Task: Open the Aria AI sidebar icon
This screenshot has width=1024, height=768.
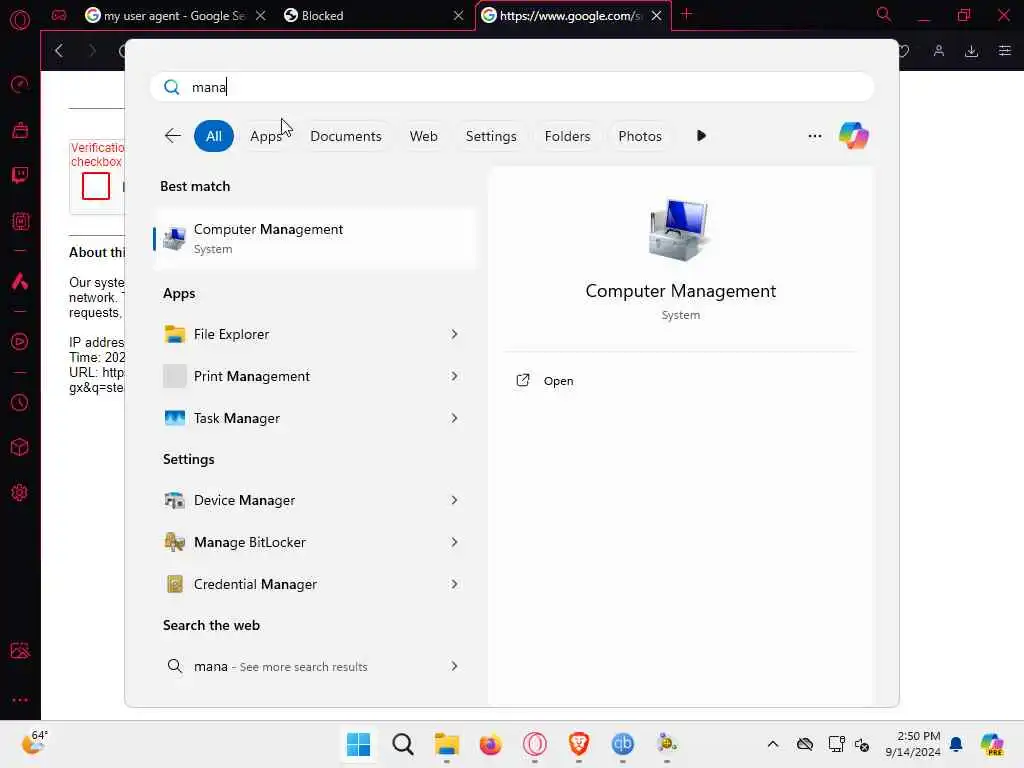Action: pos(20,281)
